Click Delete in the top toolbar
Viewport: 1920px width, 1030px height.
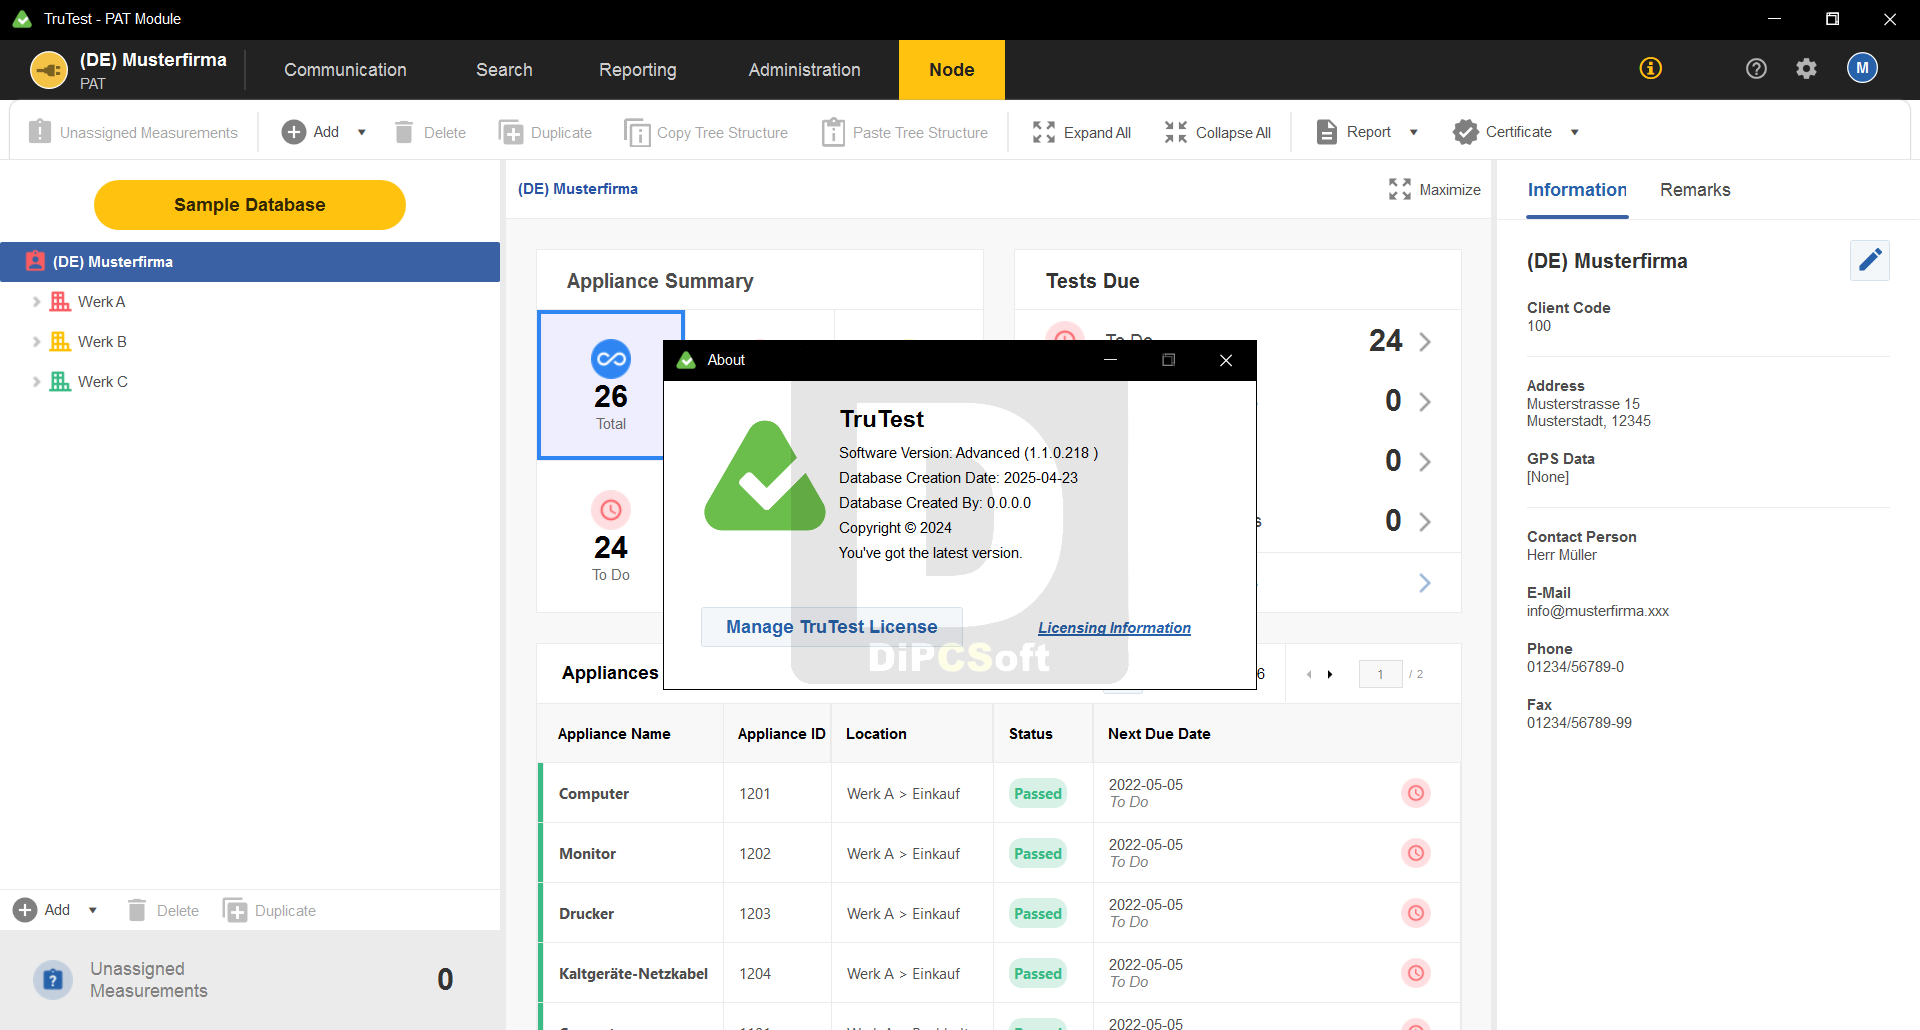[x=430, y=132]
